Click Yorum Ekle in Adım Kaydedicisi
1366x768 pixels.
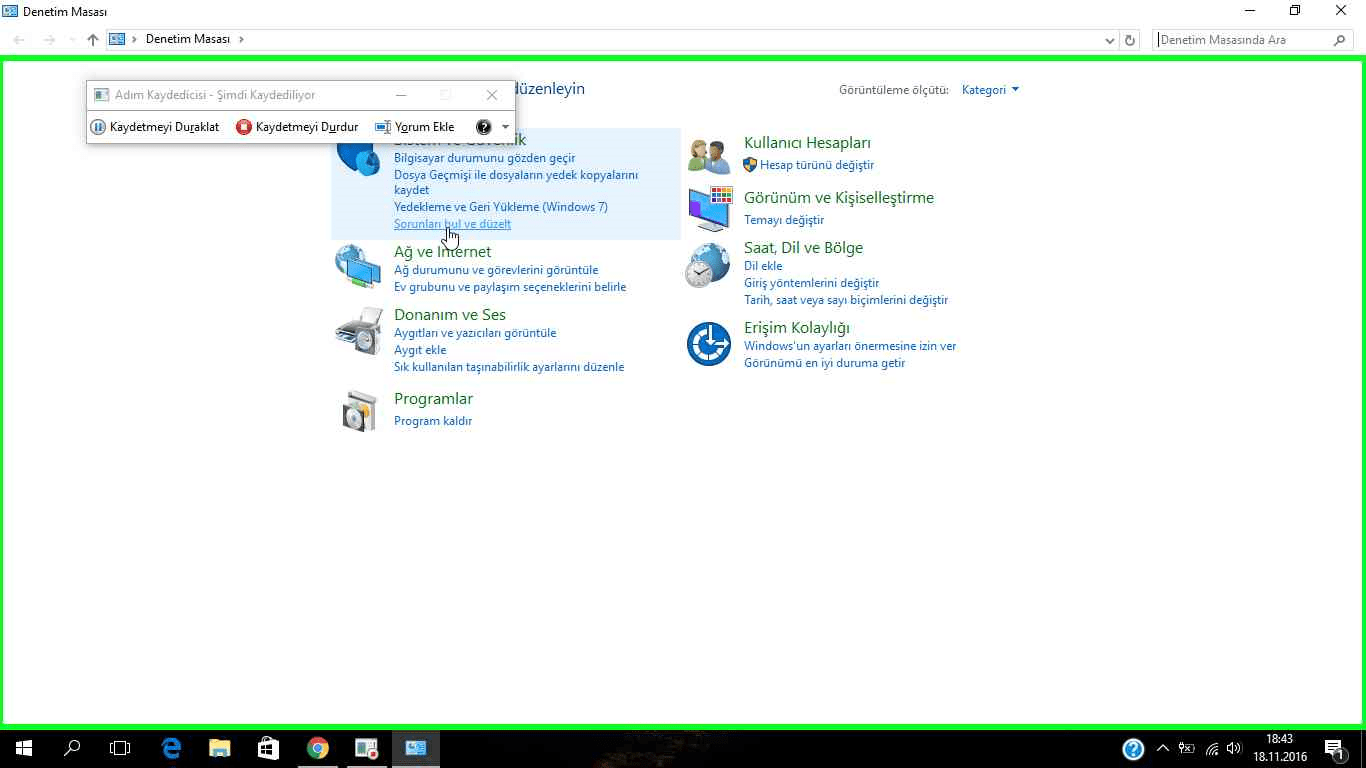tap(415, 127)
